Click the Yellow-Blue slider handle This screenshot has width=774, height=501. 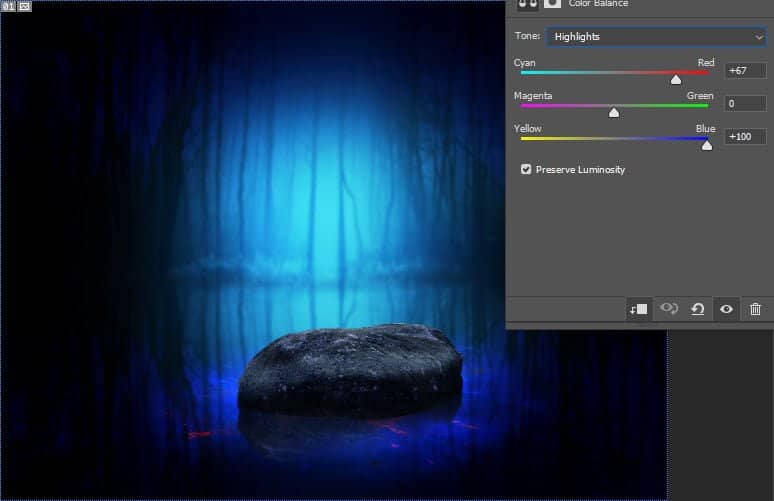point(707,145)
